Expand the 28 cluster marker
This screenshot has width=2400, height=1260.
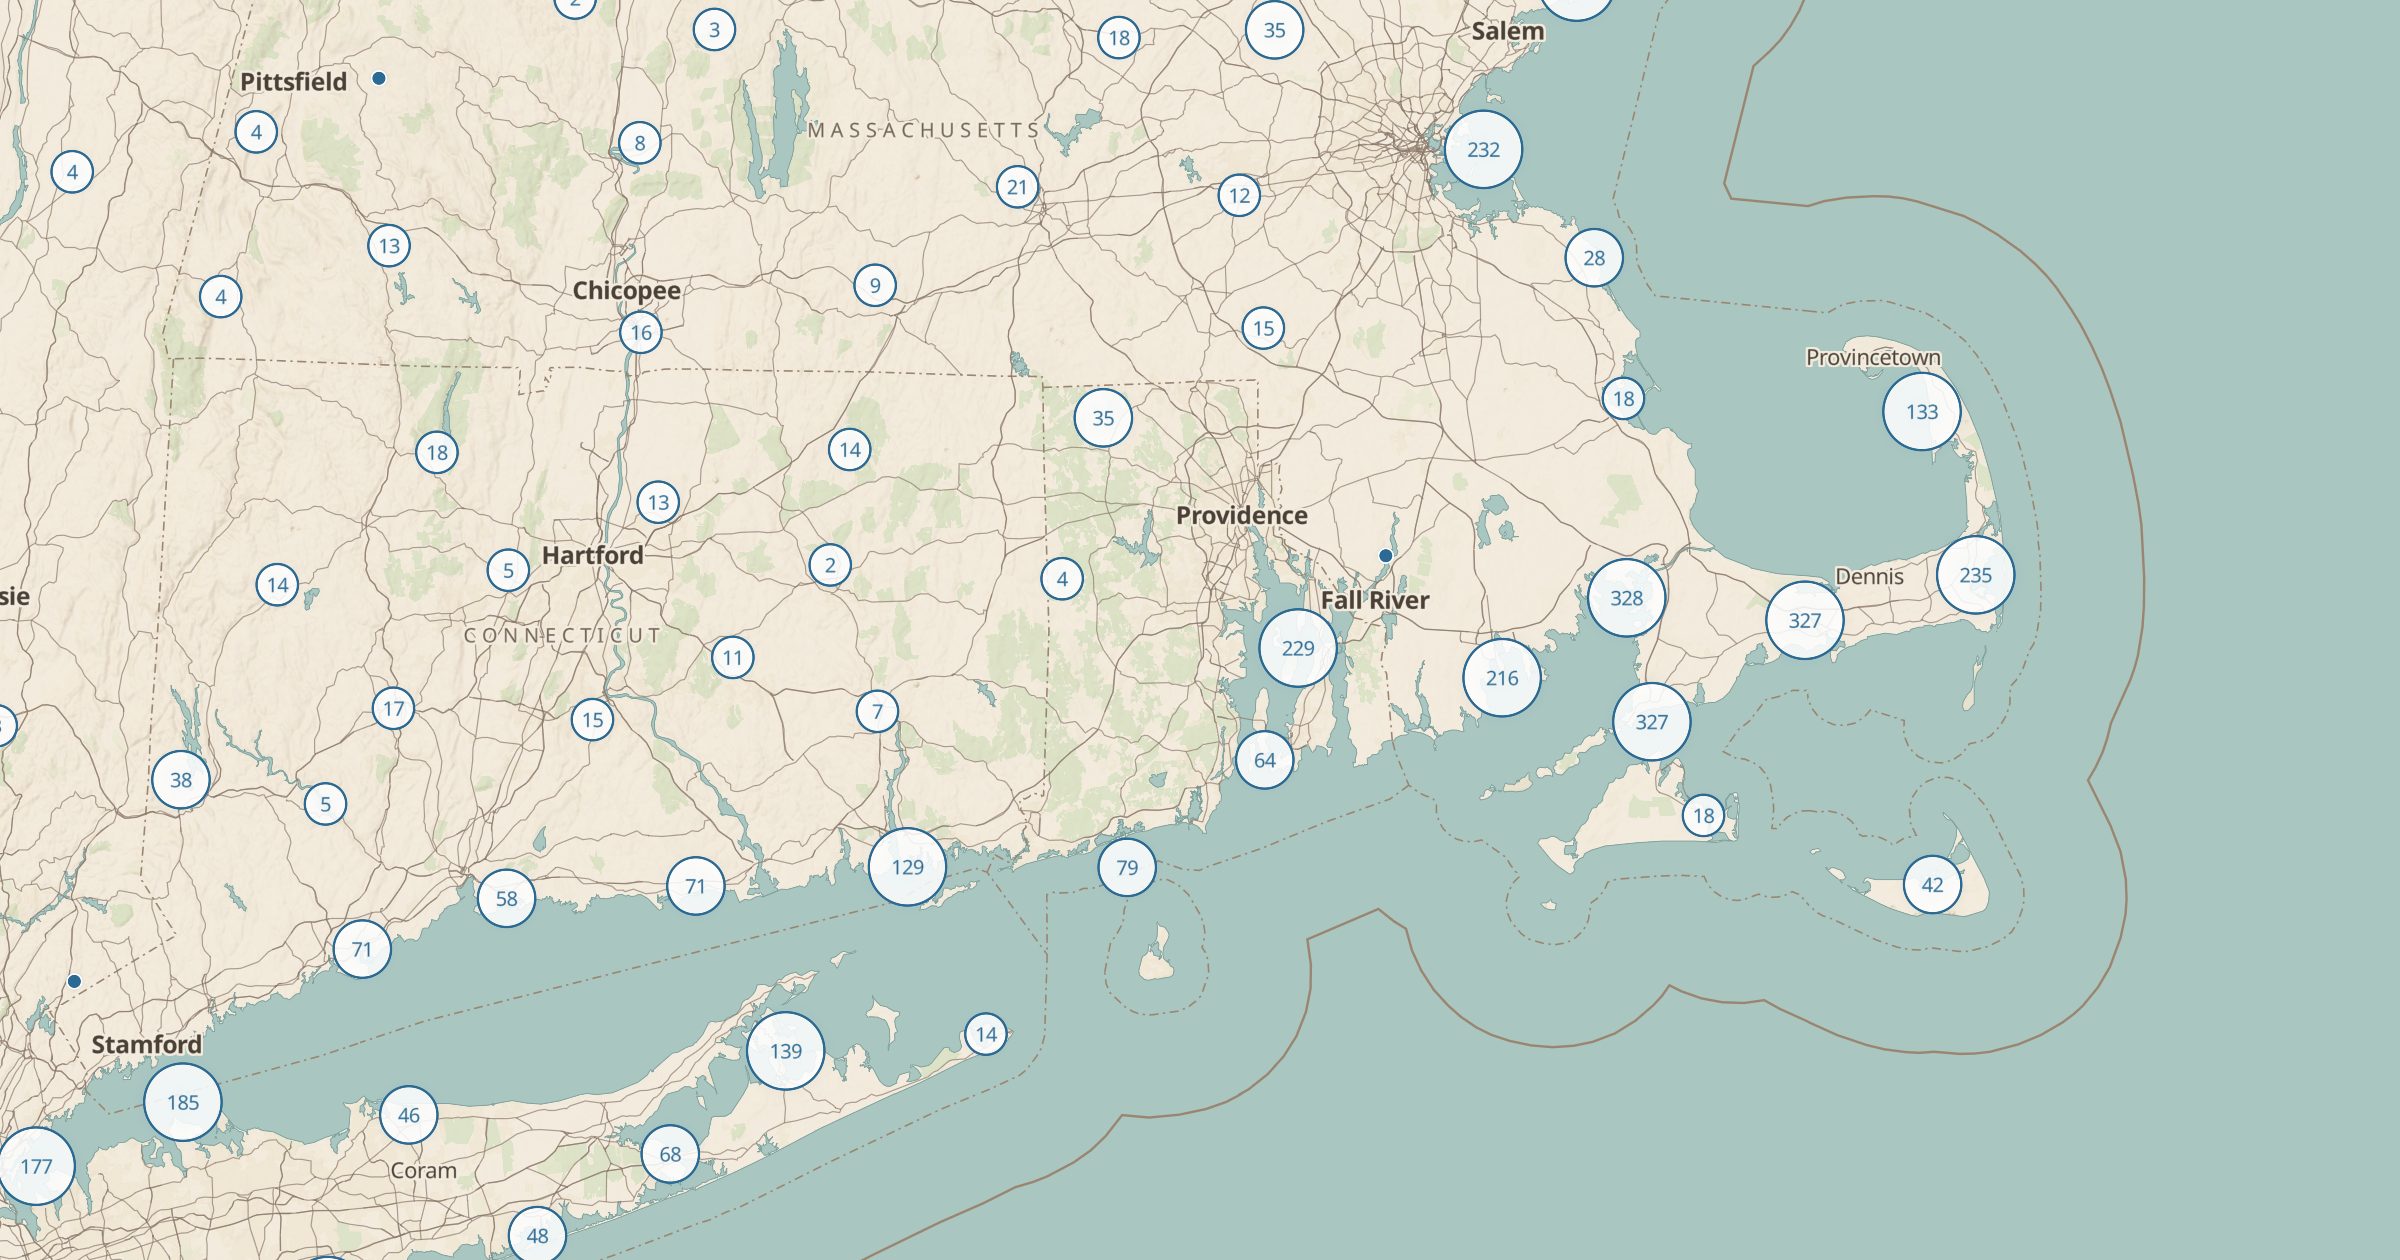(1593, 258)
